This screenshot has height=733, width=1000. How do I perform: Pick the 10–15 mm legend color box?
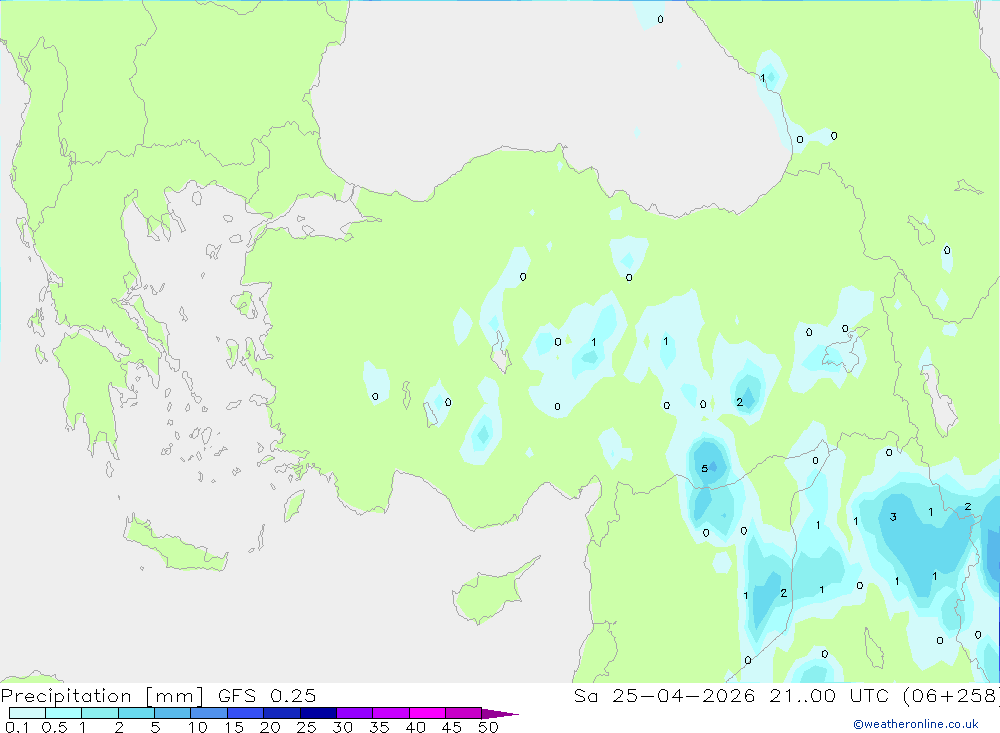[x=209, y=713]
